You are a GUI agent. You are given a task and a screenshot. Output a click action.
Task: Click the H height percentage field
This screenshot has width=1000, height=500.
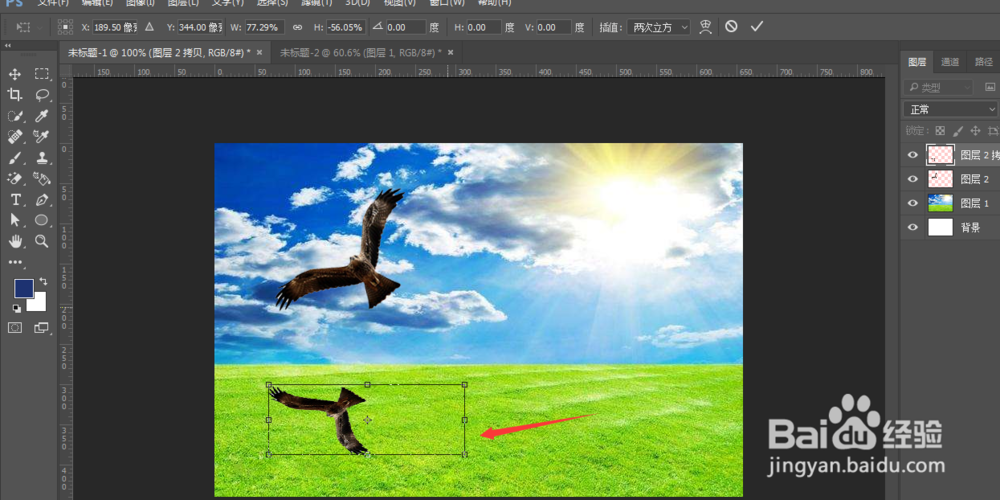click(x=345, y=27)
